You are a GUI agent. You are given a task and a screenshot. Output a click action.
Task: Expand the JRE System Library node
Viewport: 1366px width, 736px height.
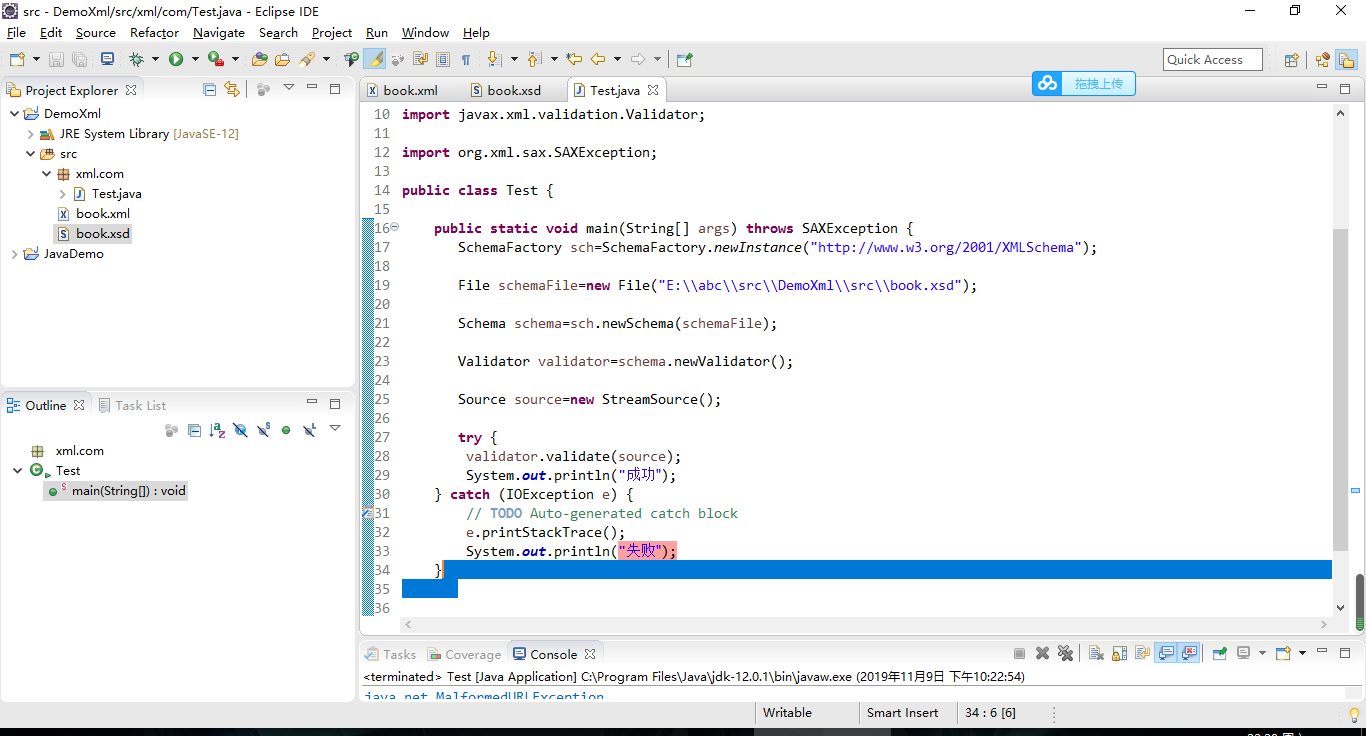point(30,134)
